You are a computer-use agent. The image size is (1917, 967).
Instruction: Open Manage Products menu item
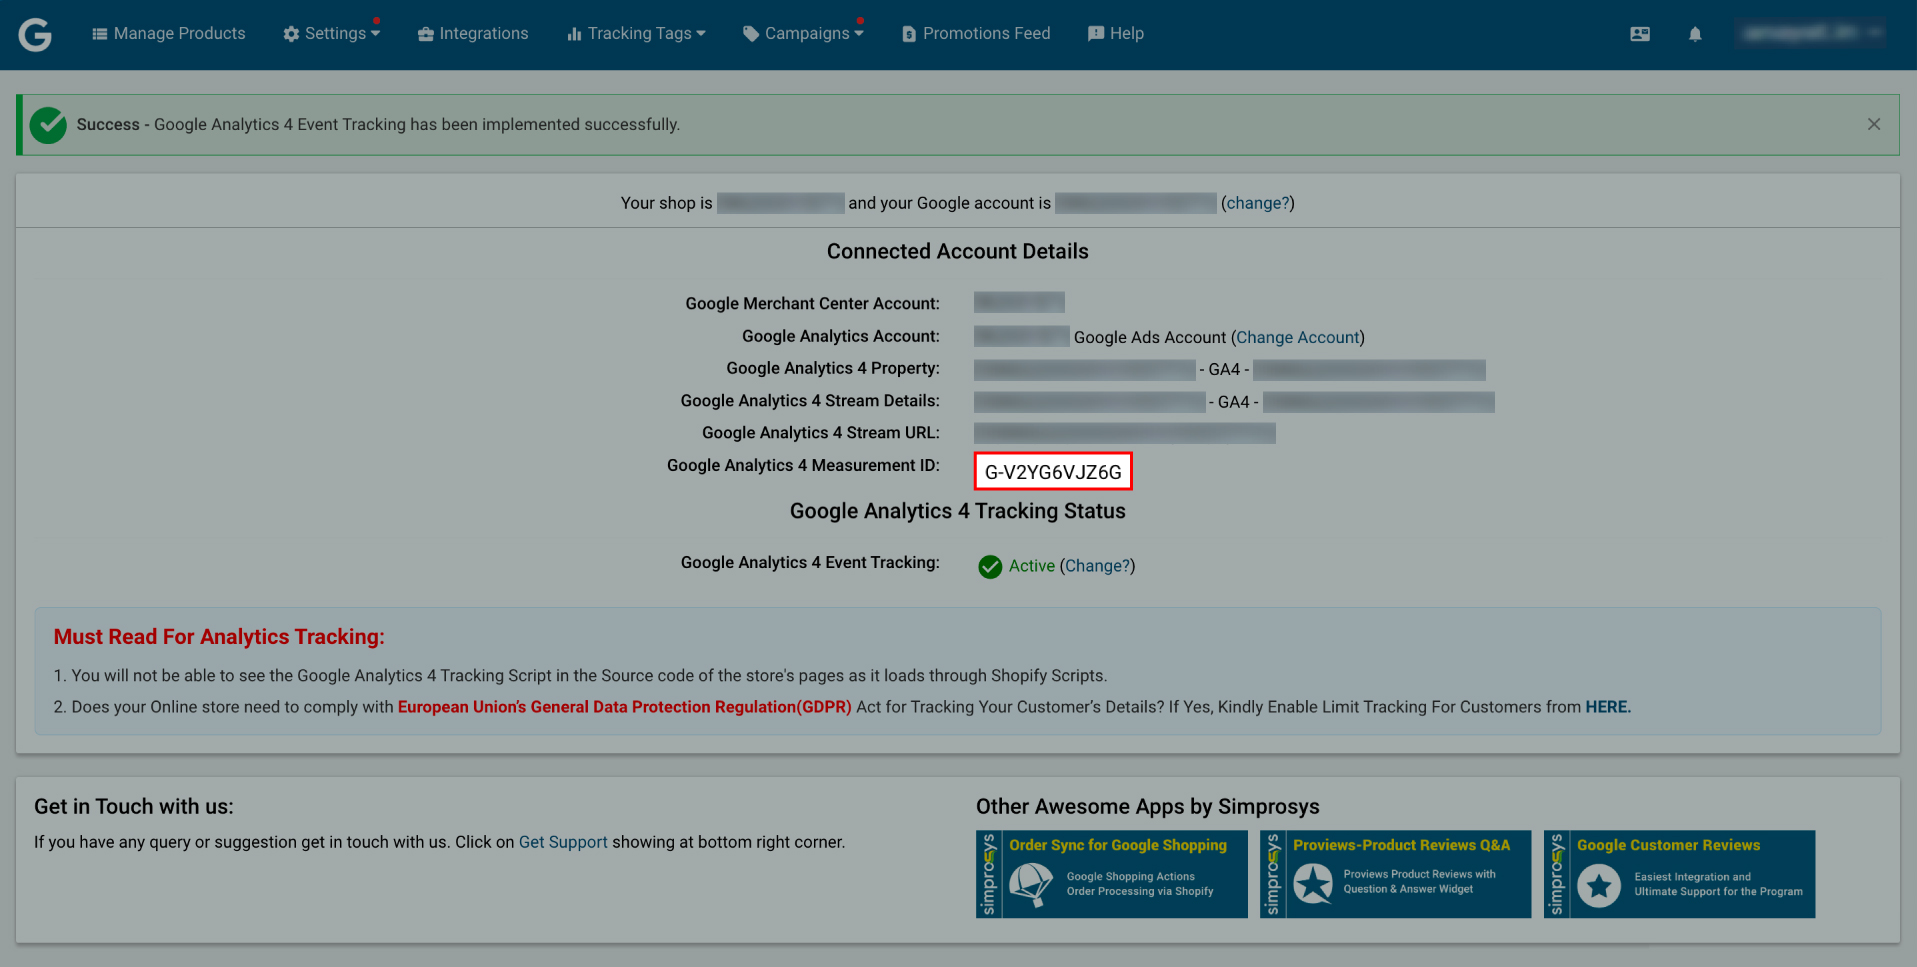pyautogui.click(x=168, y=33)
